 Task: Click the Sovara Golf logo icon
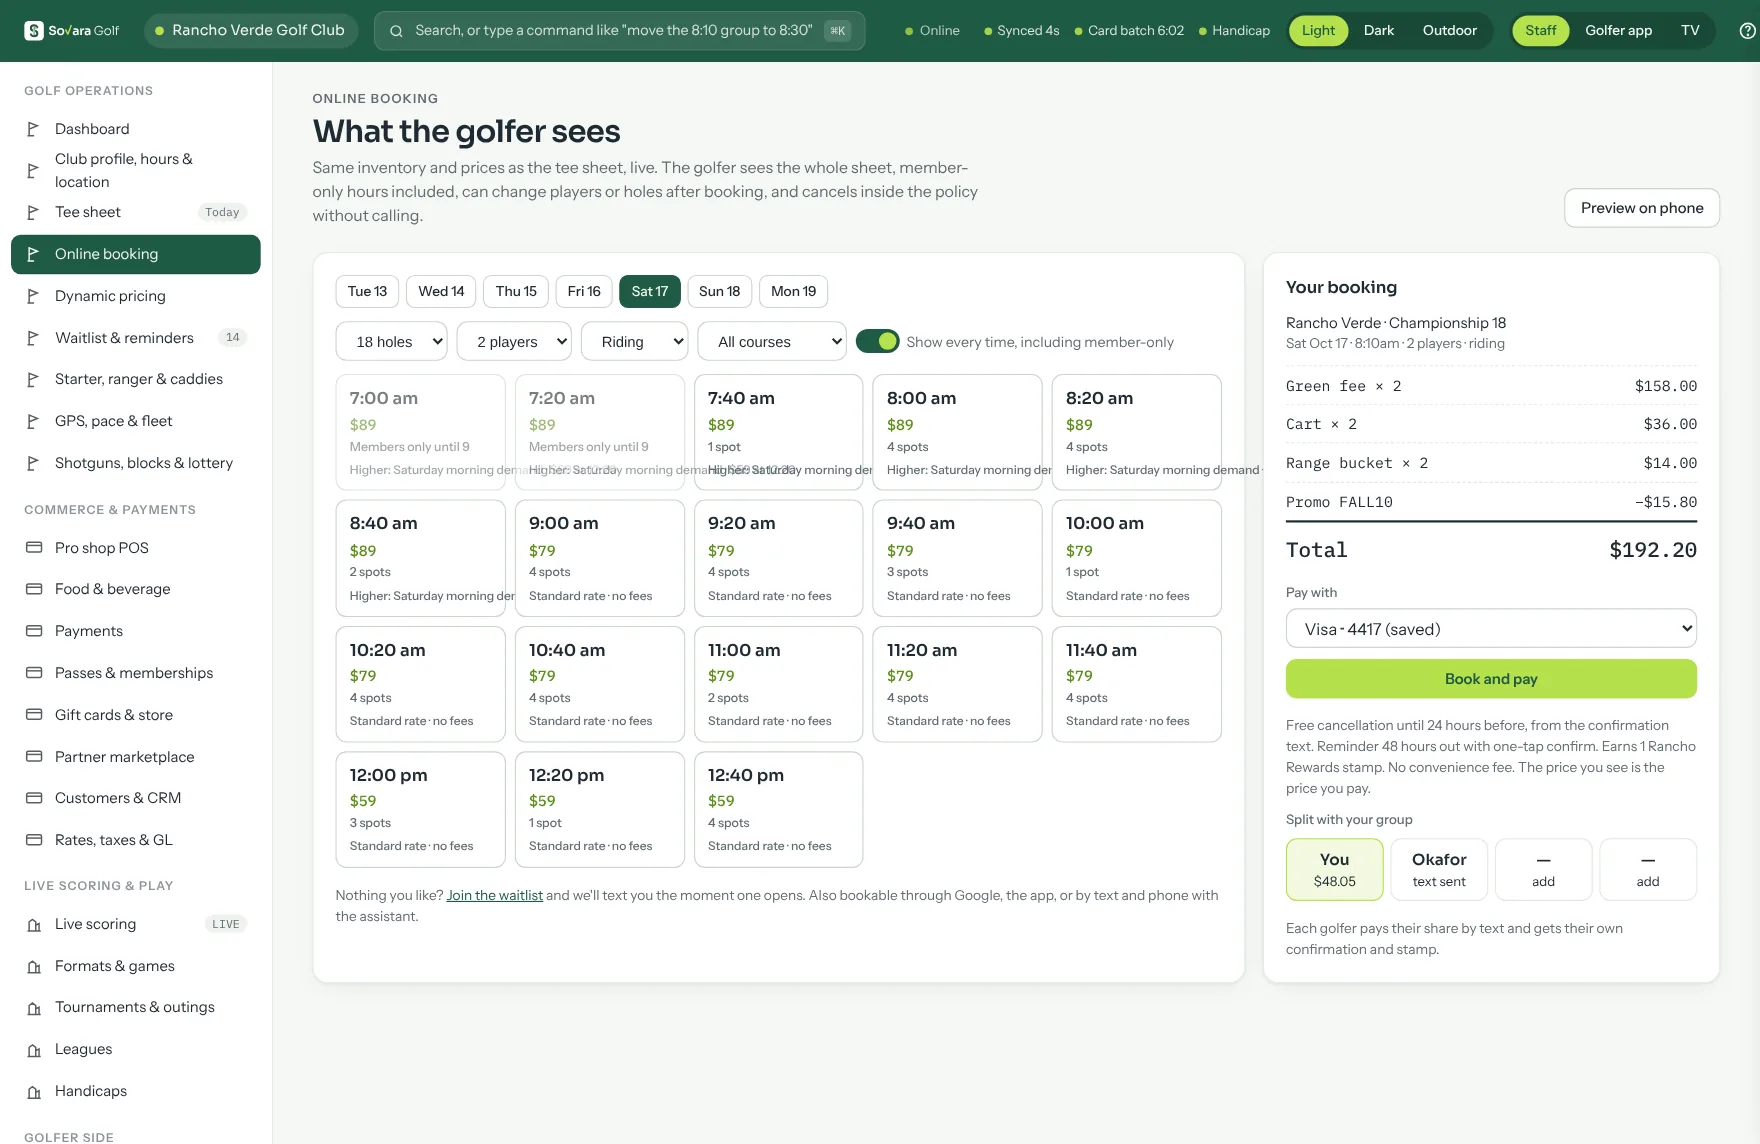tap(34, 30)
